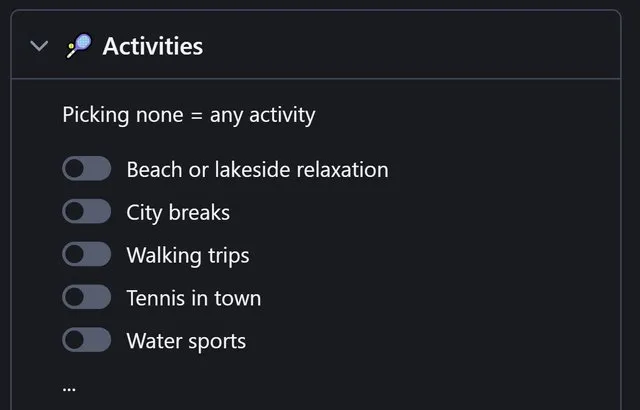
Task: Toggle the Walking trips switch on
Action: pyautogui.click(x=87, y=254)
